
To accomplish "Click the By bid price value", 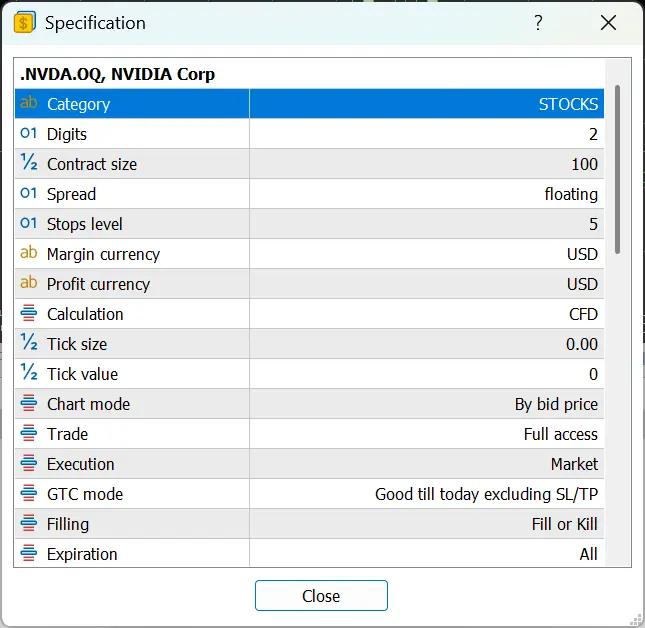I will click(556, 405).
